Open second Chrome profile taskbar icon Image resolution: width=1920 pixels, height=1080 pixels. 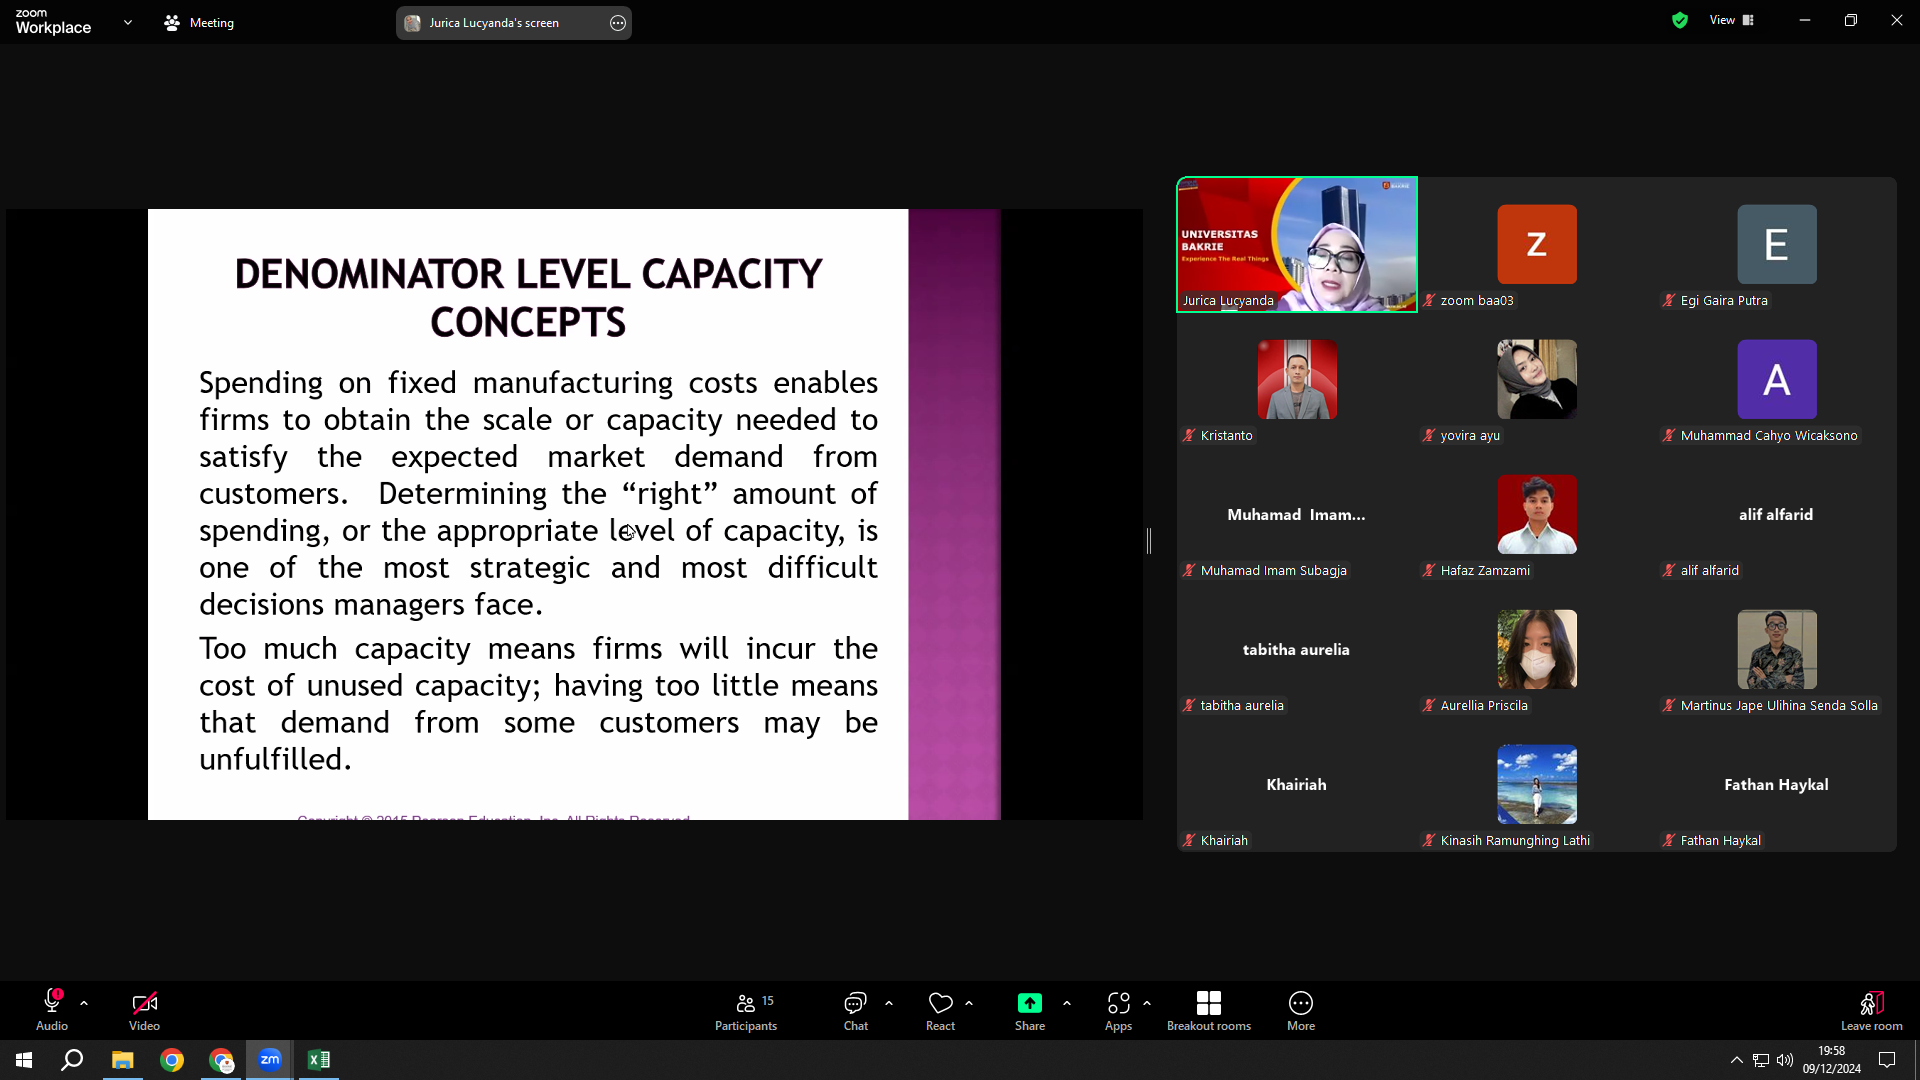point(221,1060)
